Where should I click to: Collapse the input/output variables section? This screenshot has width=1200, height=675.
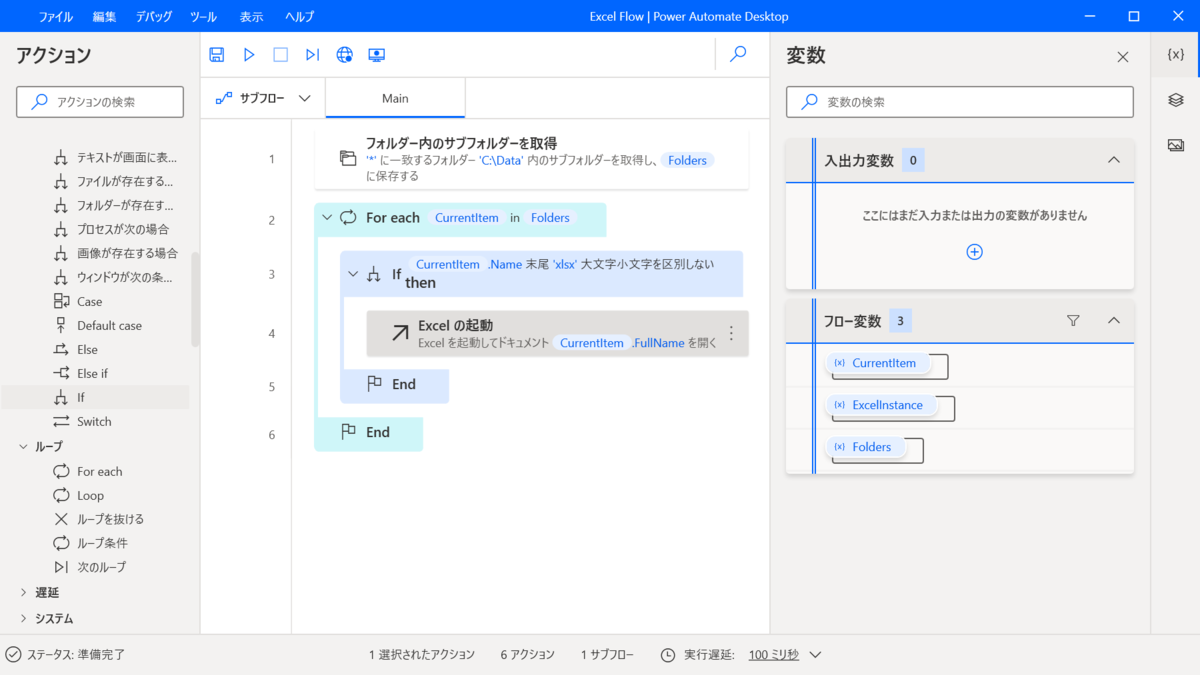point(1113,160)
